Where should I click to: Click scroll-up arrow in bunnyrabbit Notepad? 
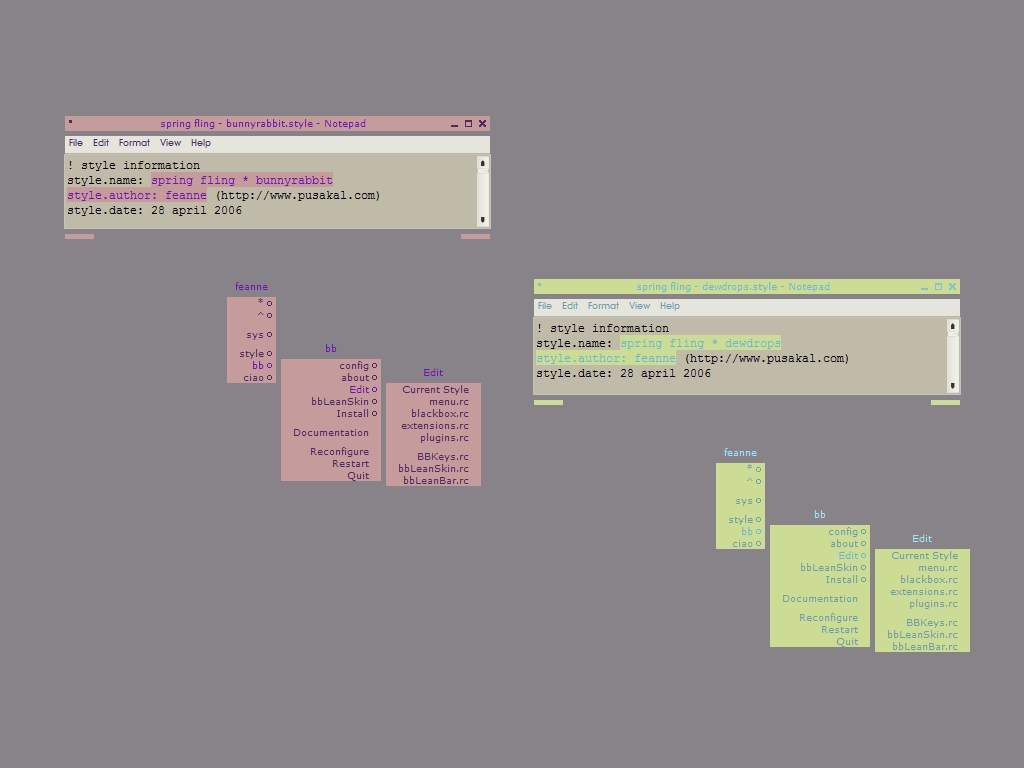482,163
